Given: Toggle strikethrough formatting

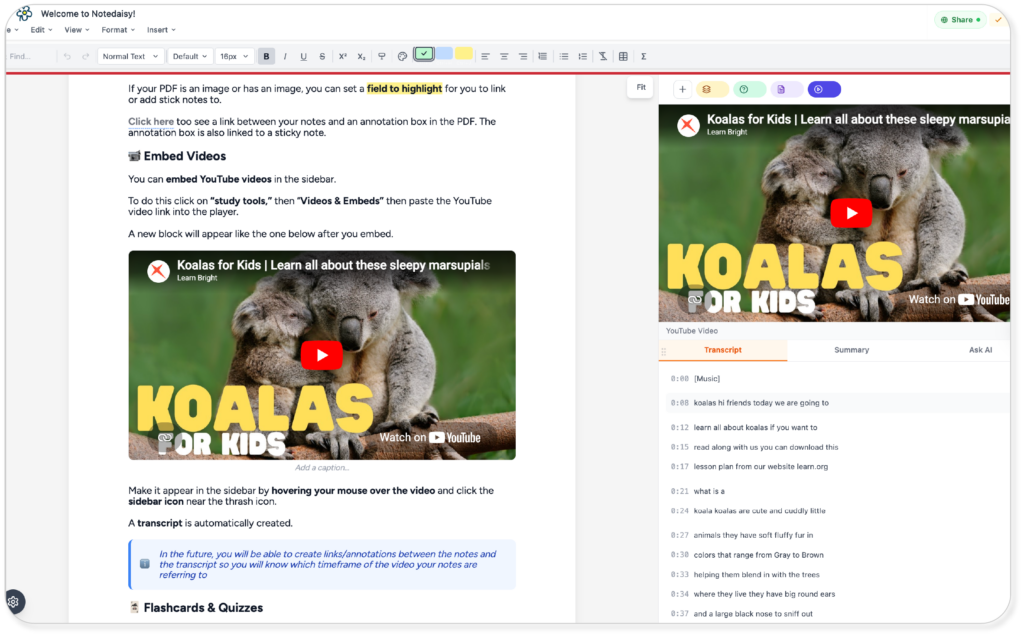Looking at the screenshot, I should pyautogui.click(x=322, y=57).
